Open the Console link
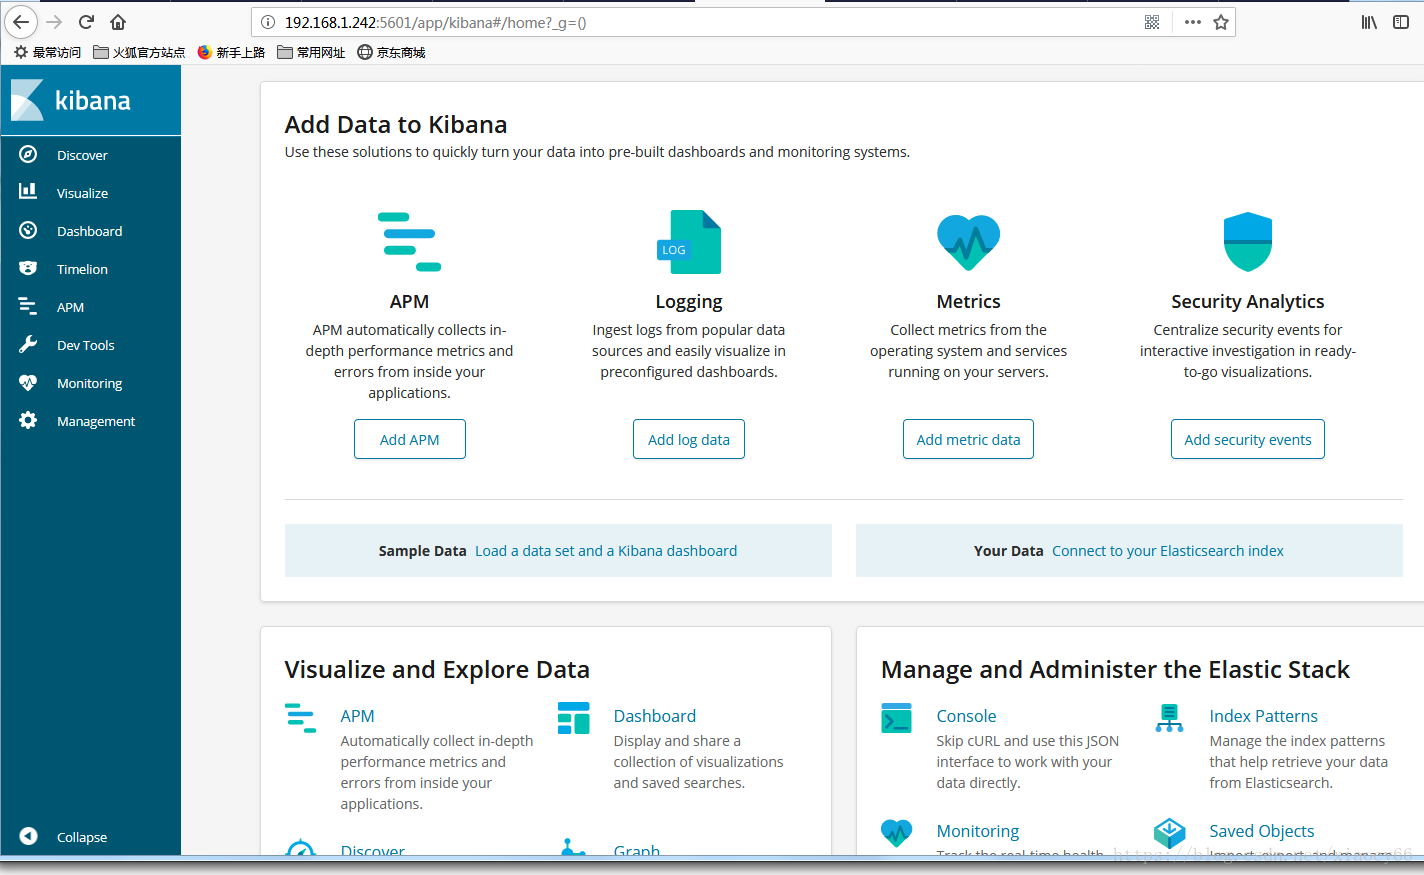The image size is (1424, 875). pyautogui.click(x=966, y=716)
